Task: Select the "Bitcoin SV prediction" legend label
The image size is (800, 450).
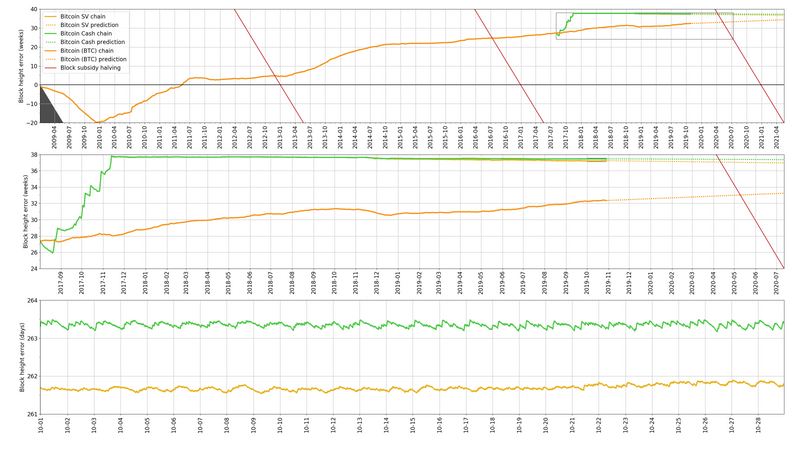Action: point(89,25)
